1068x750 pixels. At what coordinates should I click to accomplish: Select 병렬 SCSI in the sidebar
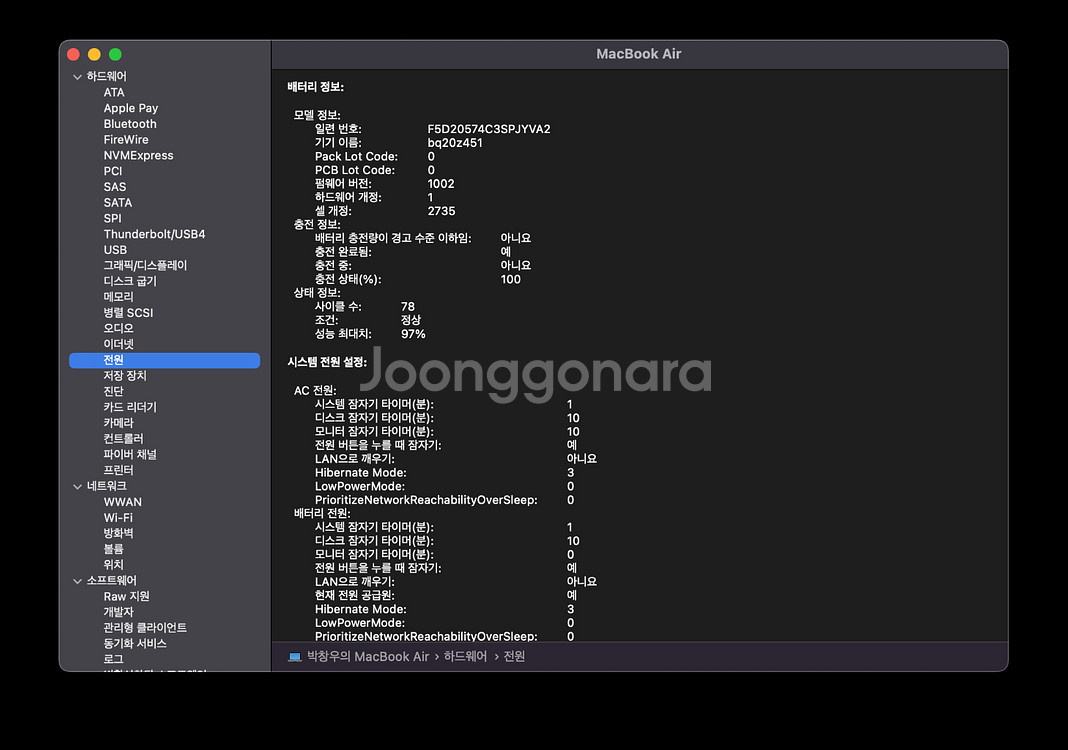(x=128, y=313)
